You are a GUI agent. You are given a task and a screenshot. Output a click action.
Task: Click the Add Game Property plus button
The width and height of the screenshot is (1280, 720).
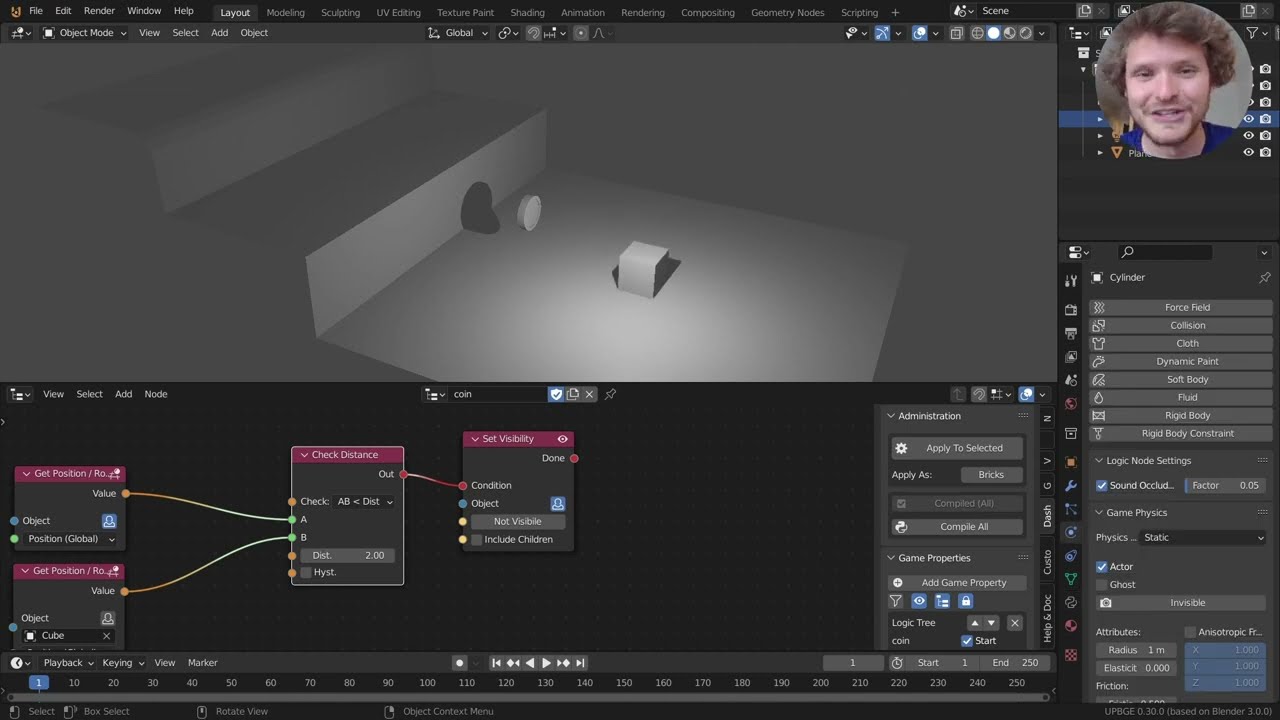point(898,583)
